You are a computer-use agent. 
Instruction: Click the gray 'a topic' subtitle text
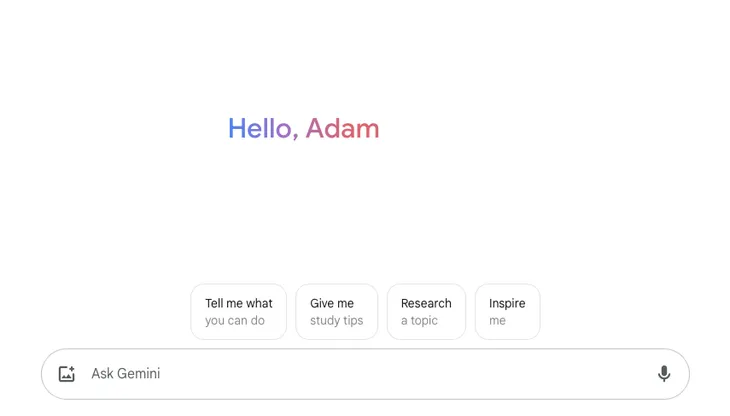pyautogui.click(x=419, y=321)
